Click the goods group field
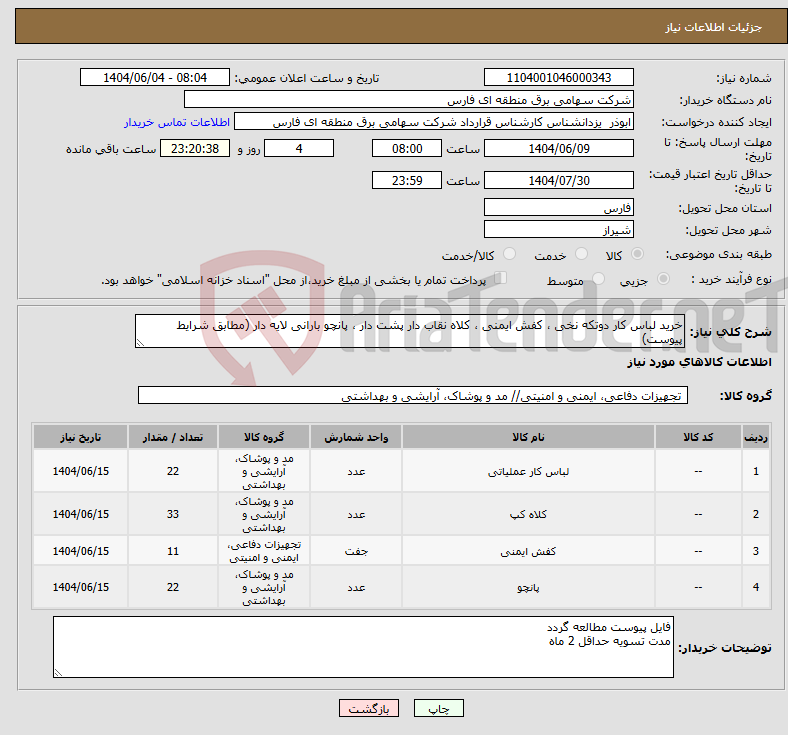 pyautogui.click(x=413, y=395)
